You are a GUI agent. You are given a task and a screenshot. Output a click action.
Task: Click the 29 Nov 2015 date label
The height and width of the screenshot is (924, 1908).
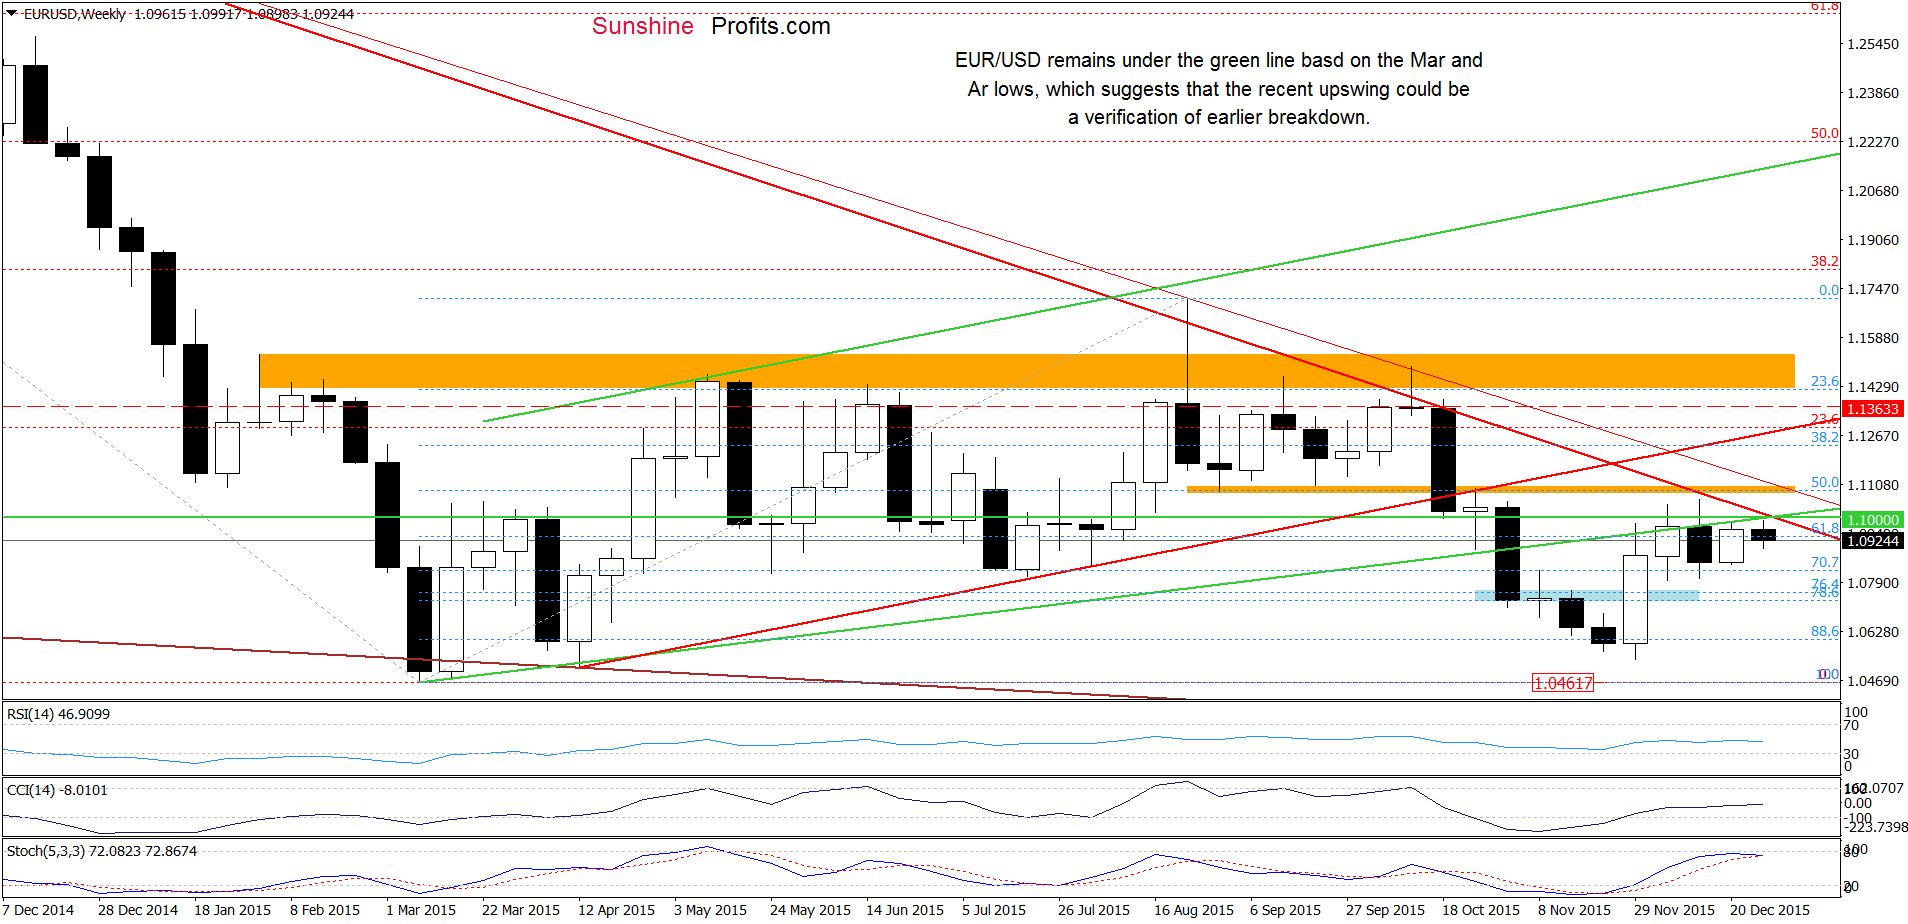1674,910
